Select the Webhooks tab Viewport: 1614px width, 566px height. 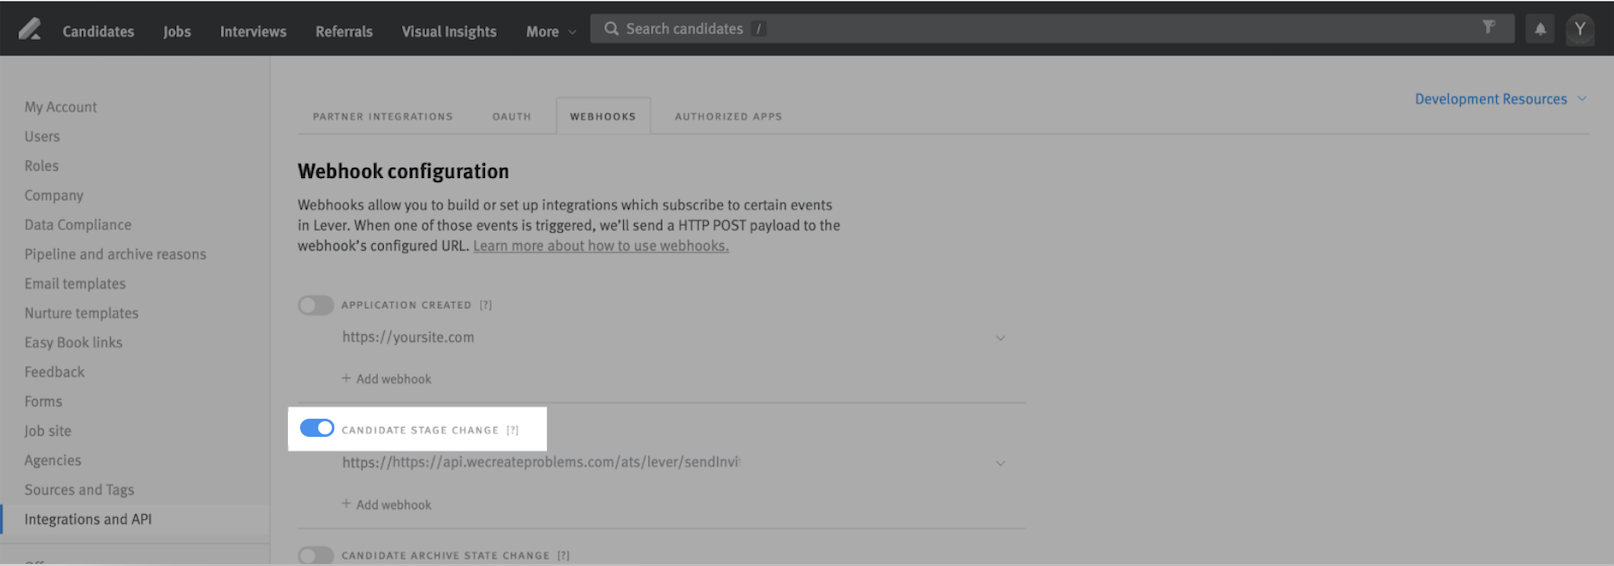tap(603, 116)
